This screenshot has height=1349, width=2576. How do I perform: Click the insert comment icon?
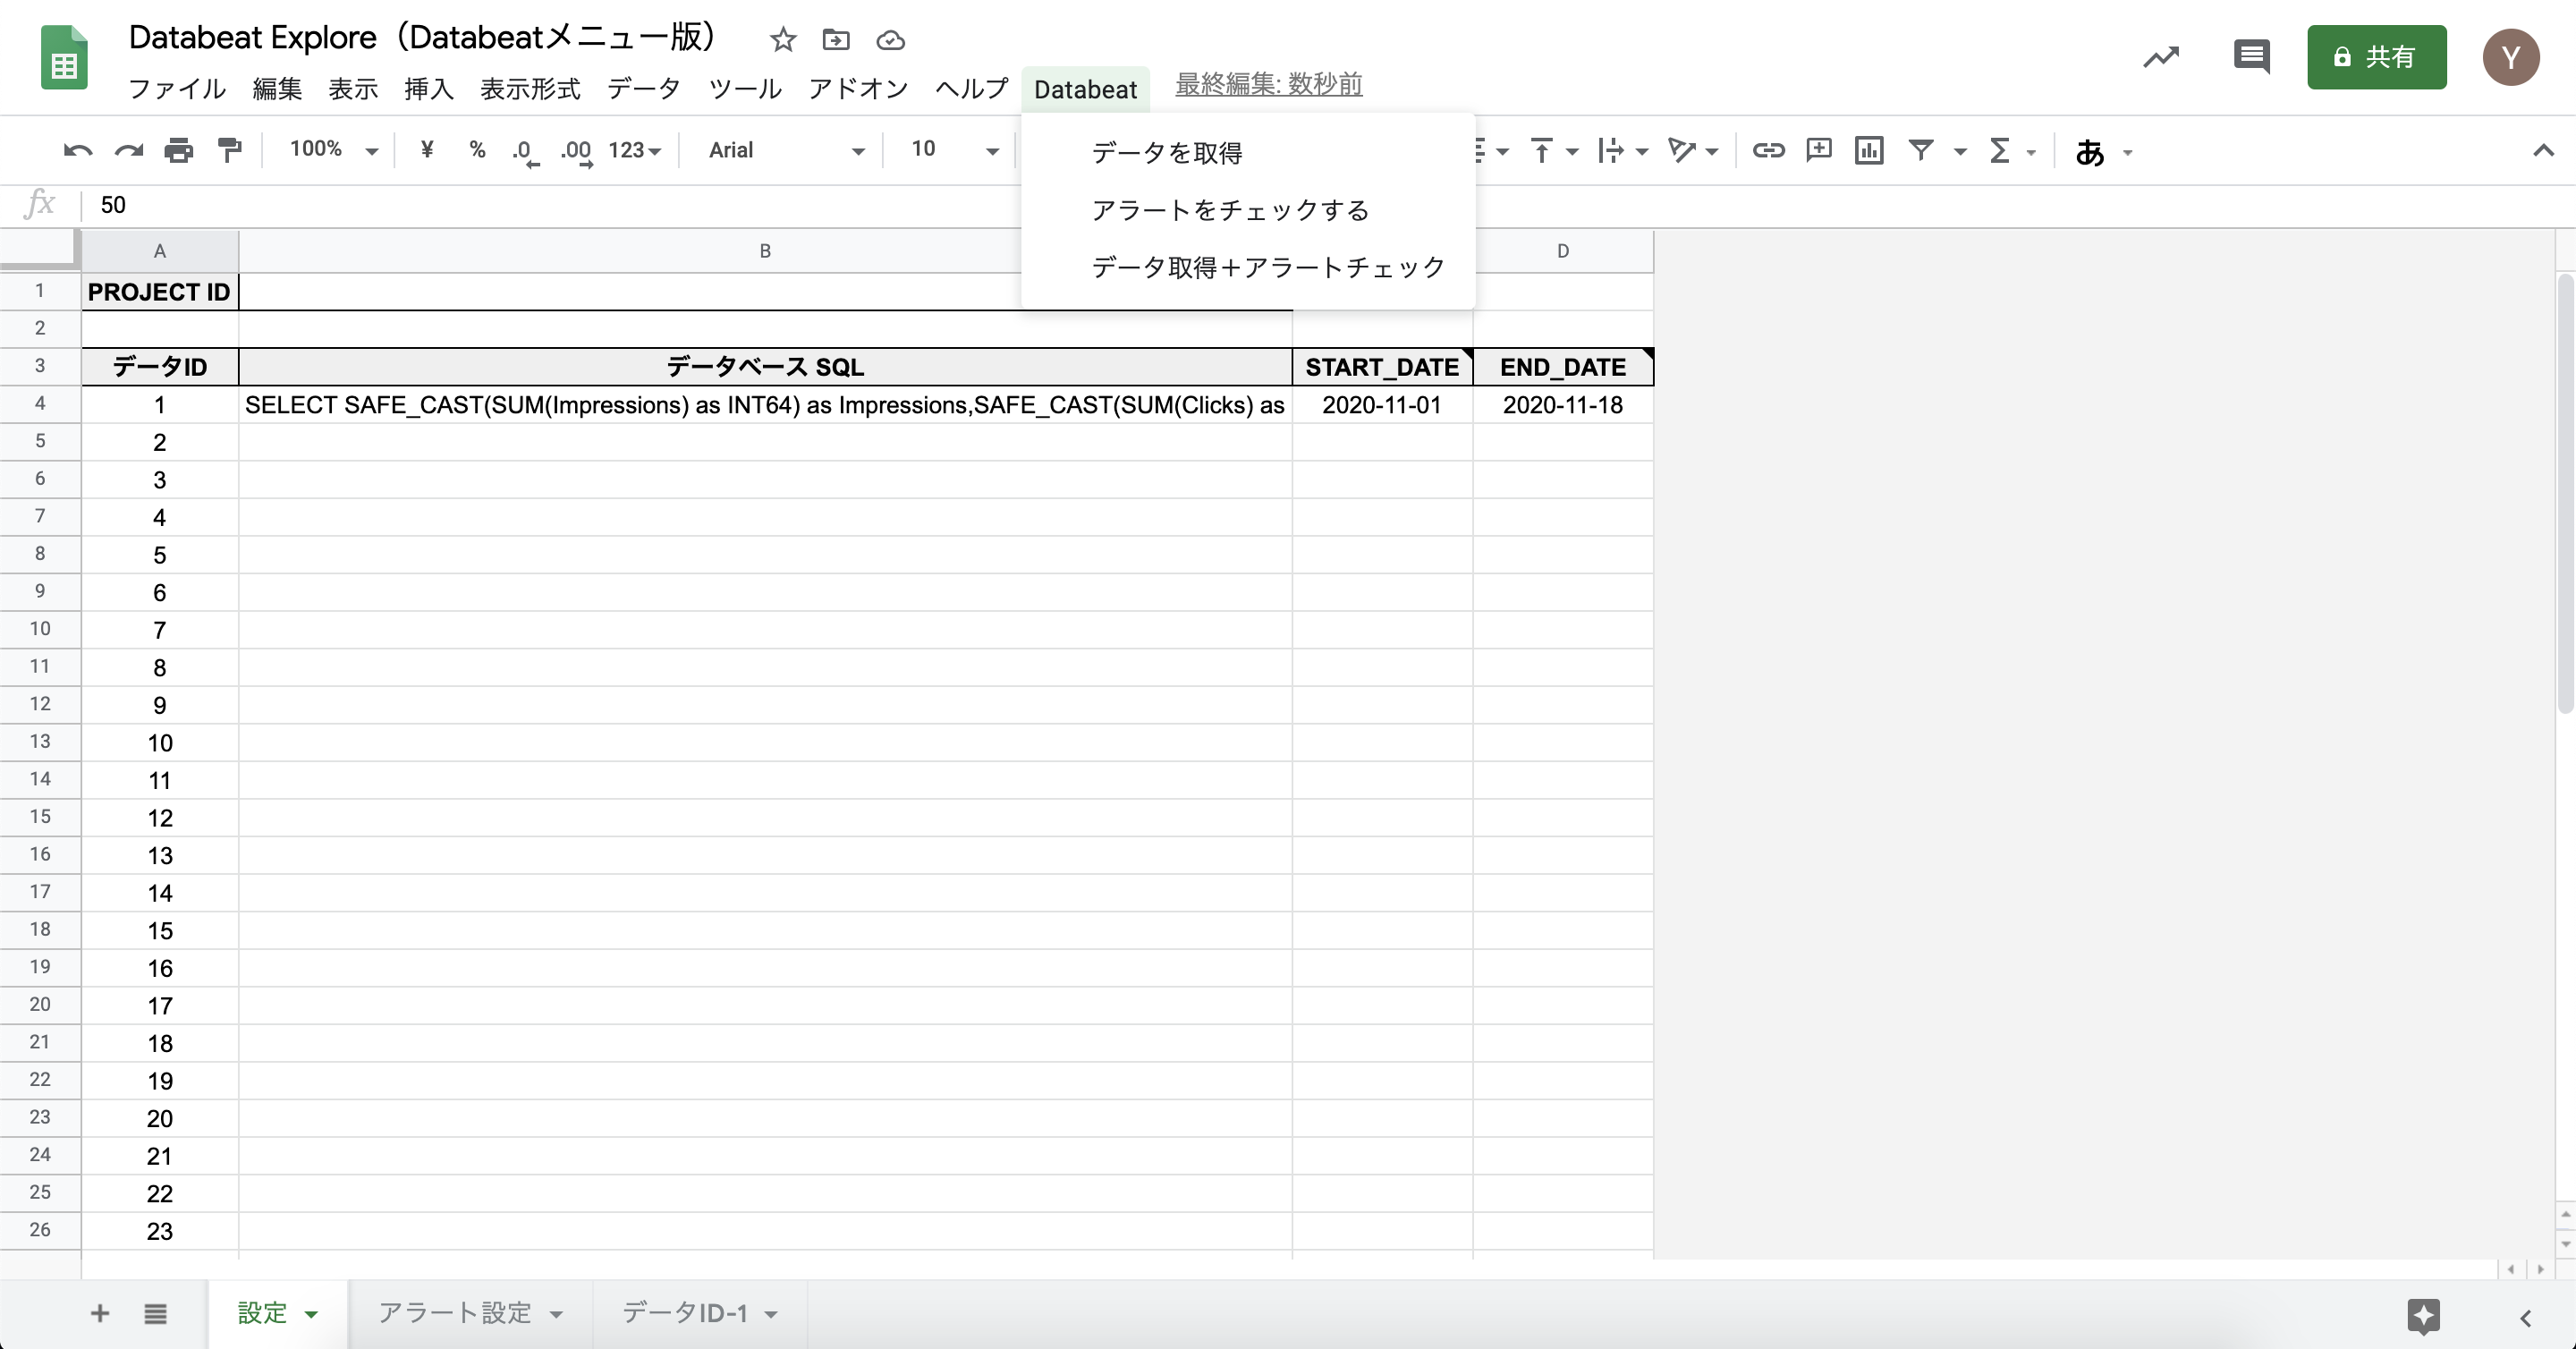(1819, 150)
